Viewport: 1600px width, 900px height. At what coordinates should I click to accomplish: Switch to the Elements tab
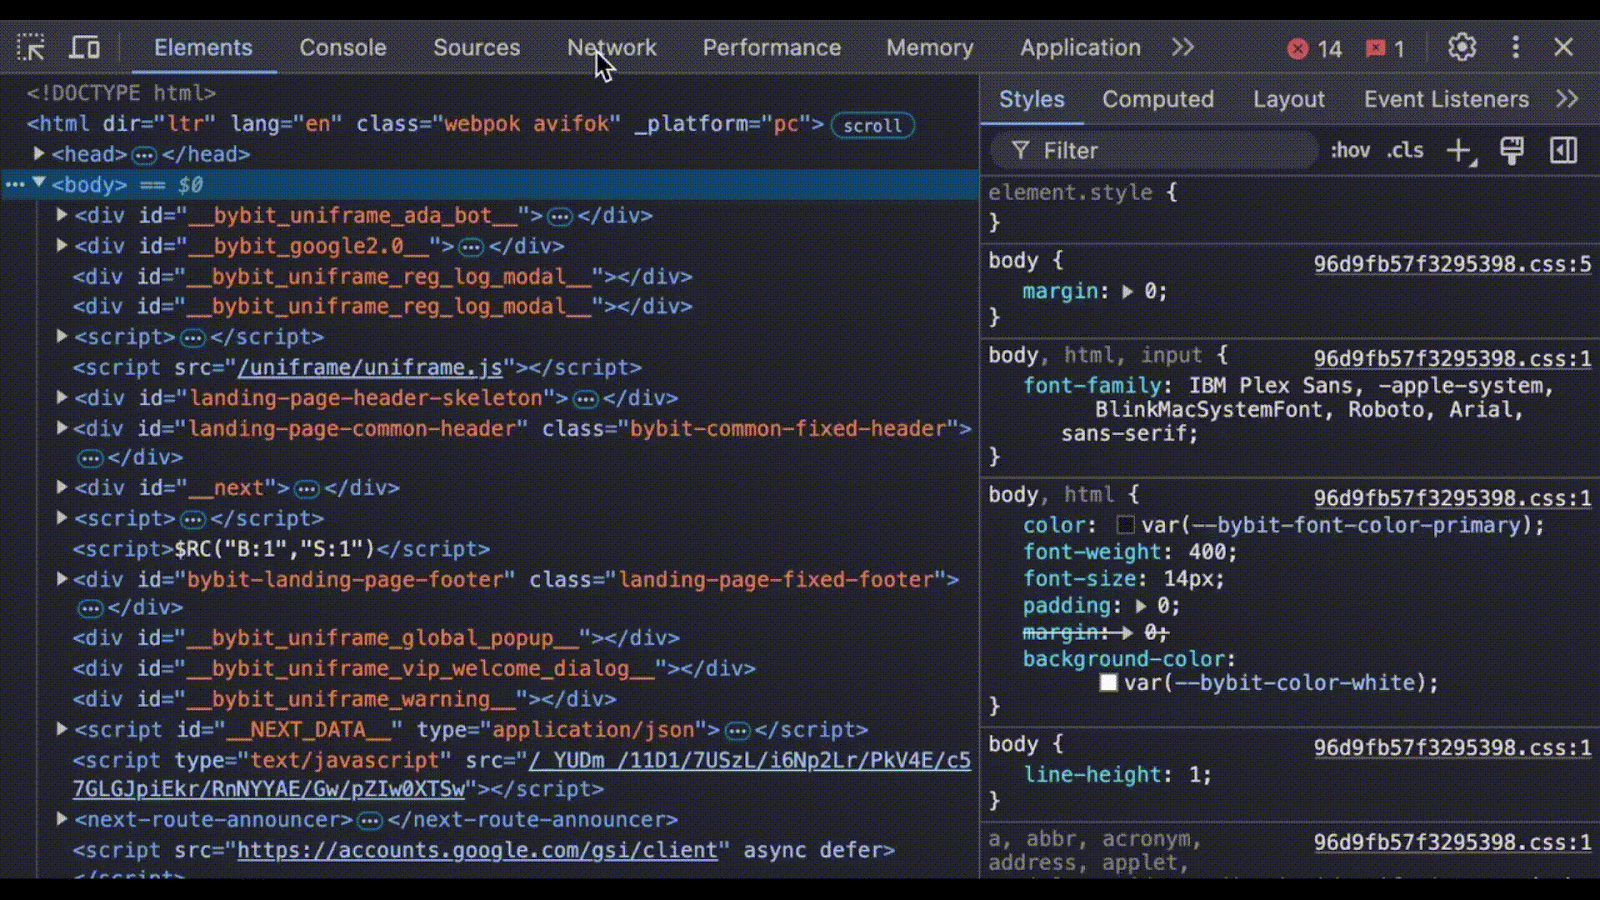pyautogui.click(x=203, y=47)
